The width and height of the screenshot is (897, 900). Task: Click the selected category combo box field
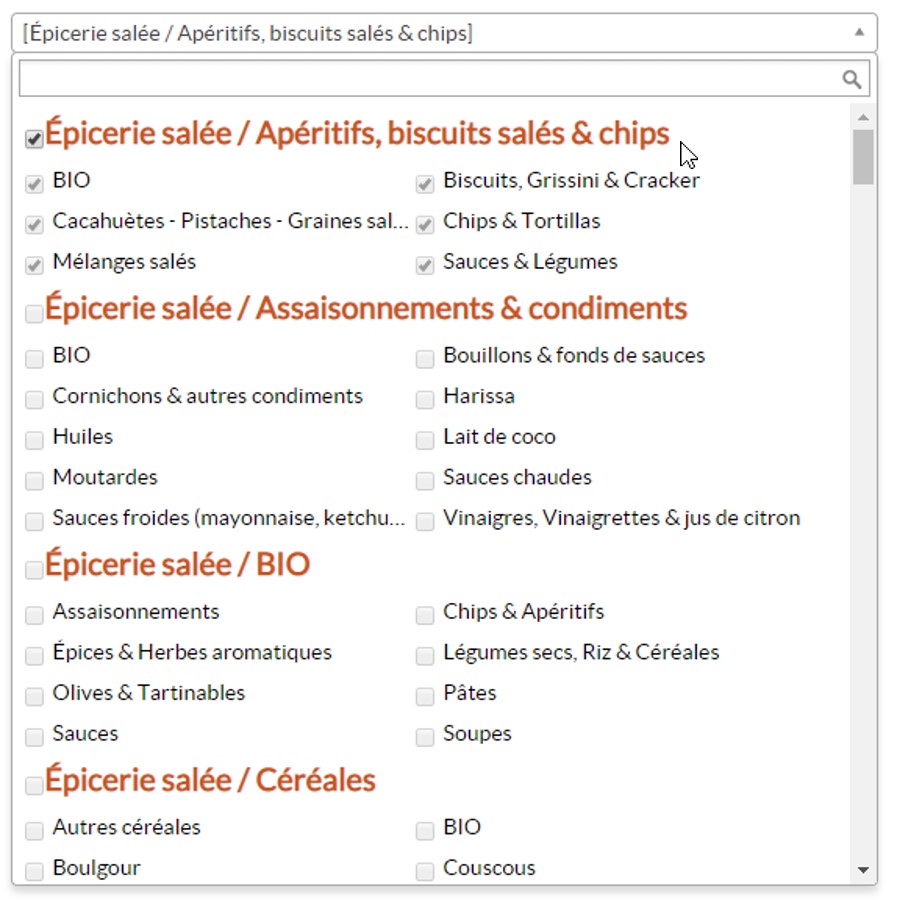point(430,33)
